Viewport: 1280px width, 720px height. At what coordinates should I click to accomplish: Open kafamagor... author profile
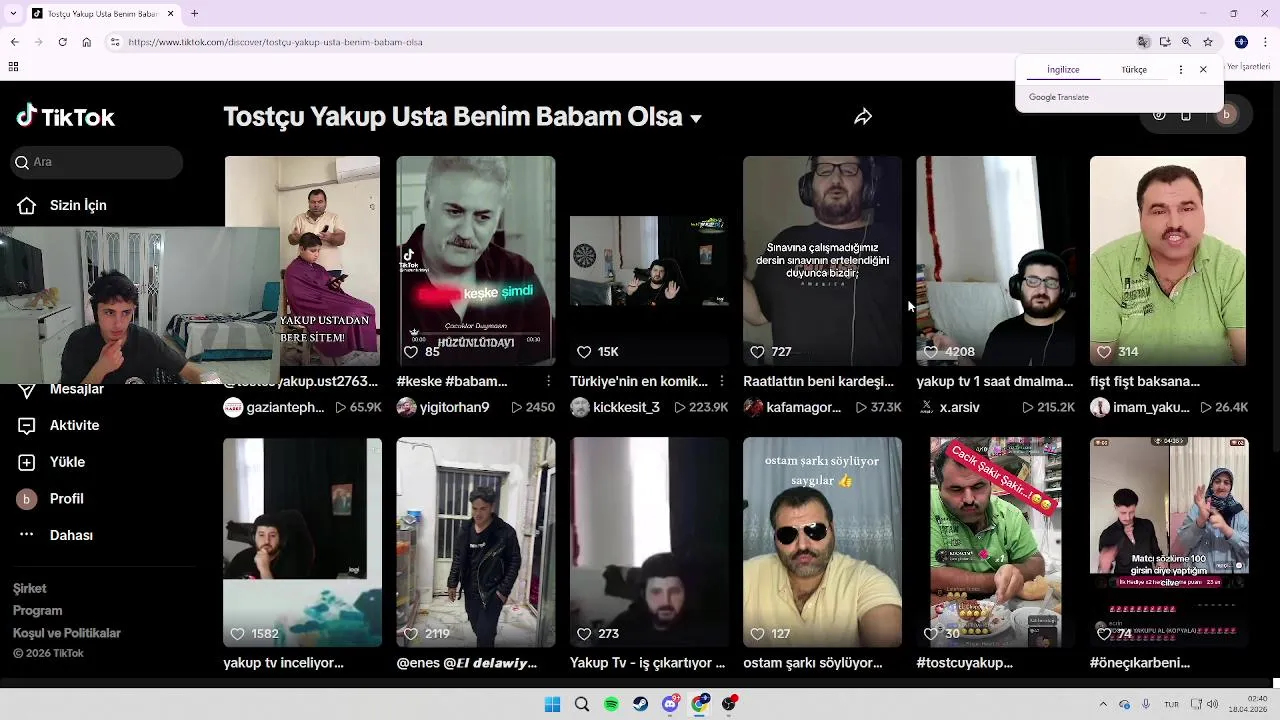[x=792, y=407]
